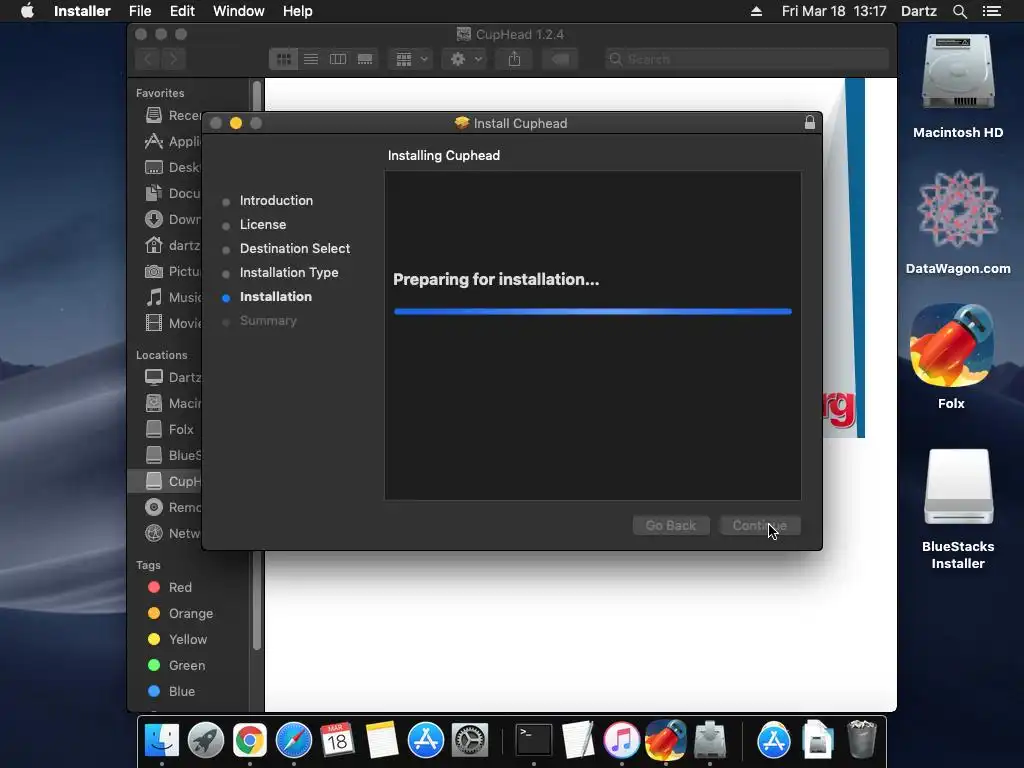Open the Help menu
The image size is (1024, 768).
point(297,11)
